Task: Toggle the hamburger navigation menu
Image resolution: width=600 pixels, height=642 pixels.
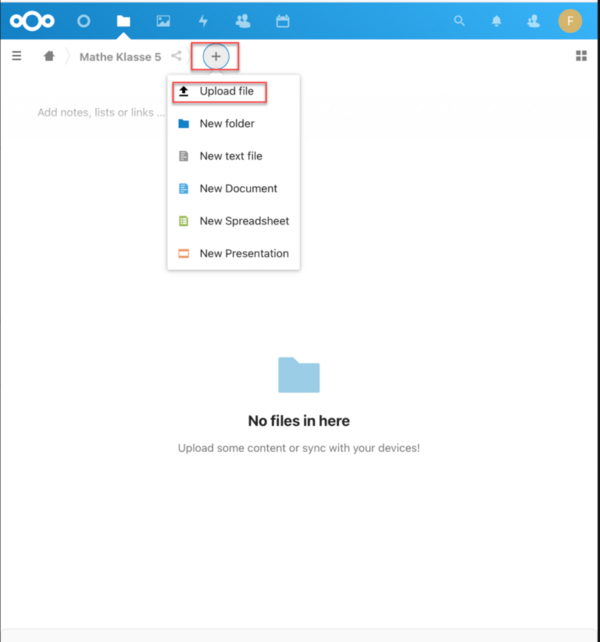Action: (16, 56)
